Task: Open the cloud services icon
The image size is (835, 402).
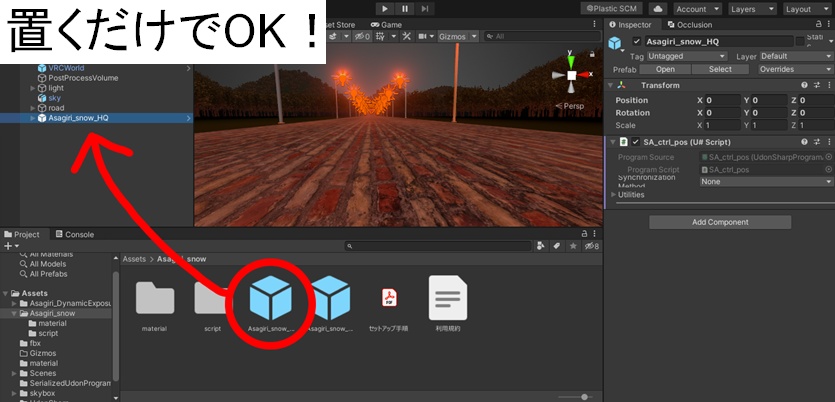Action: pyautogui.click(x=658, y=9)
